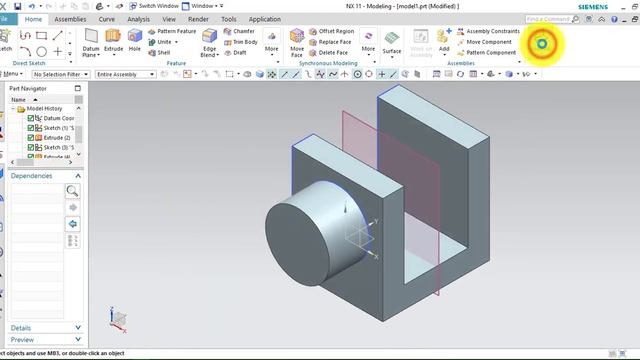Open the Window menu dropdown
This screenshot has height=360, width=640.
click(202, 6)
